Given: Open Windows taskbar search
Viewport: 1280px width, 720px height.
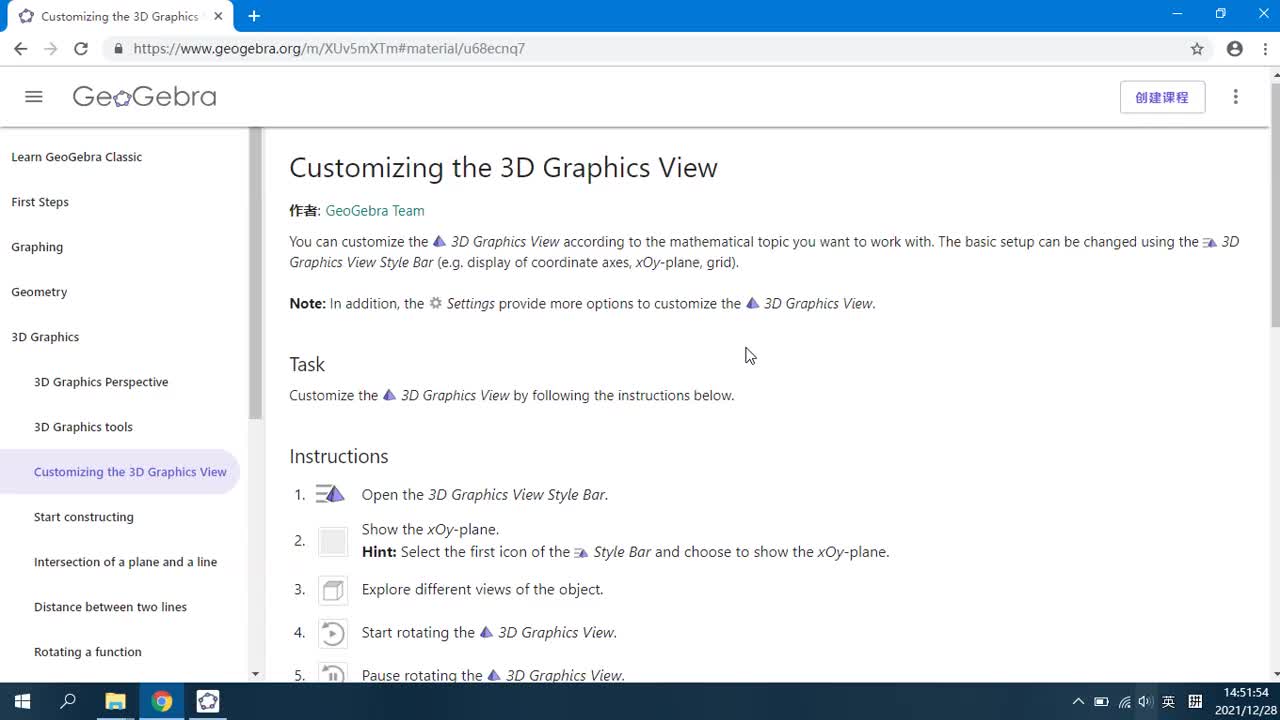Looking at the screenshot, I should (68, 701).
